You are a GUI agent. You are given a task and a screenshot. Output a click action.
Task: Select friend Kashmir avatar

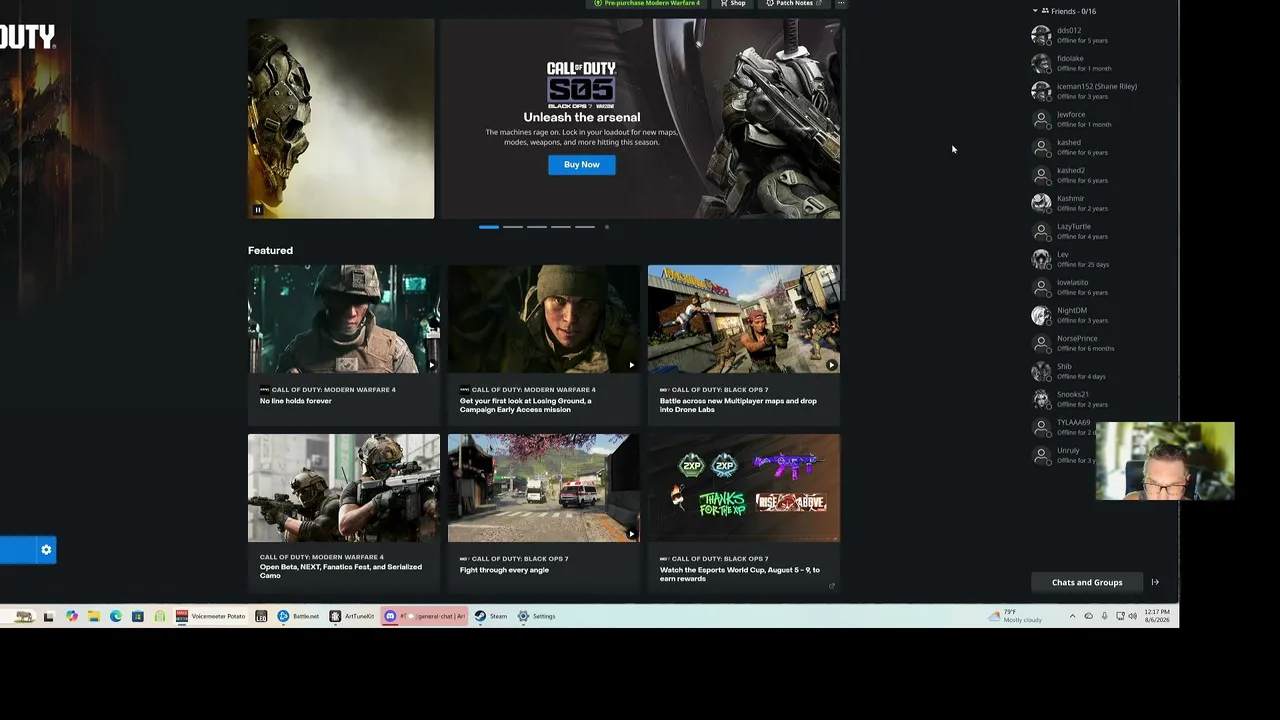[x=1041, y=203]
